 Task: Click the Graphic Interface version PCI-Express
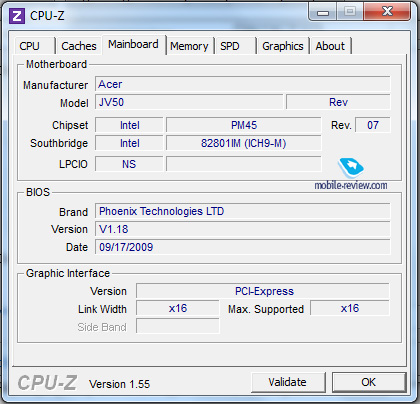[263, 291]
